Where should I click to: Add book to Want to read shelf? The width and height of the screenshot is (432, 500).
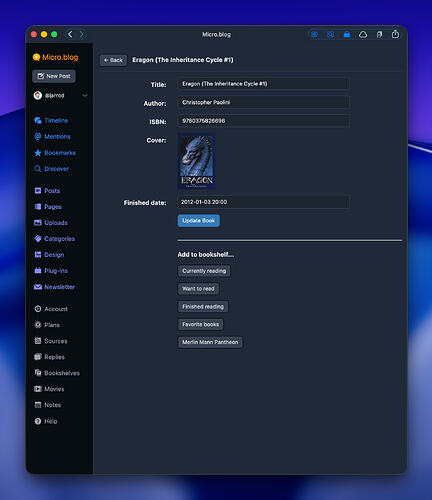coord(198,289)
